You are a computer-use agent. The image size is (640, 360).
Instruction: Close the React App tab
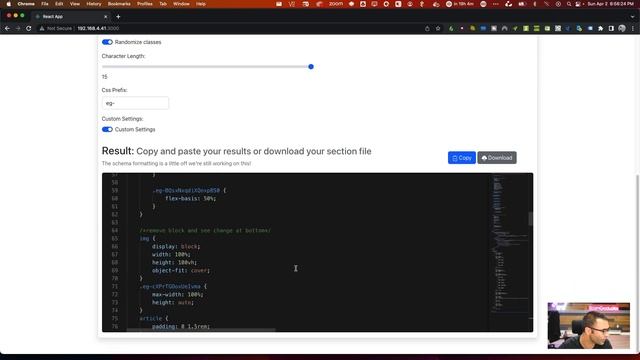point(106,17)
